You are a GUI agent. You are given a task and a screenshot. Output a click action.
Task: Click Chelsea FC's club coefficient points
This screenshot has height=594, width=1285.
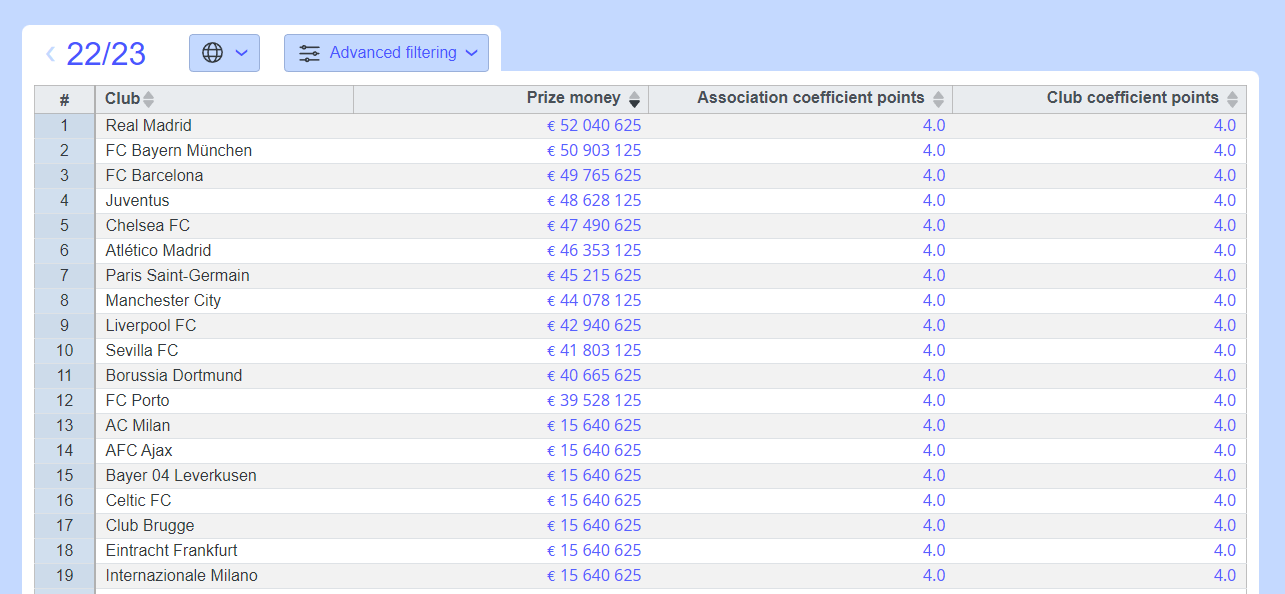(1225, 226)
